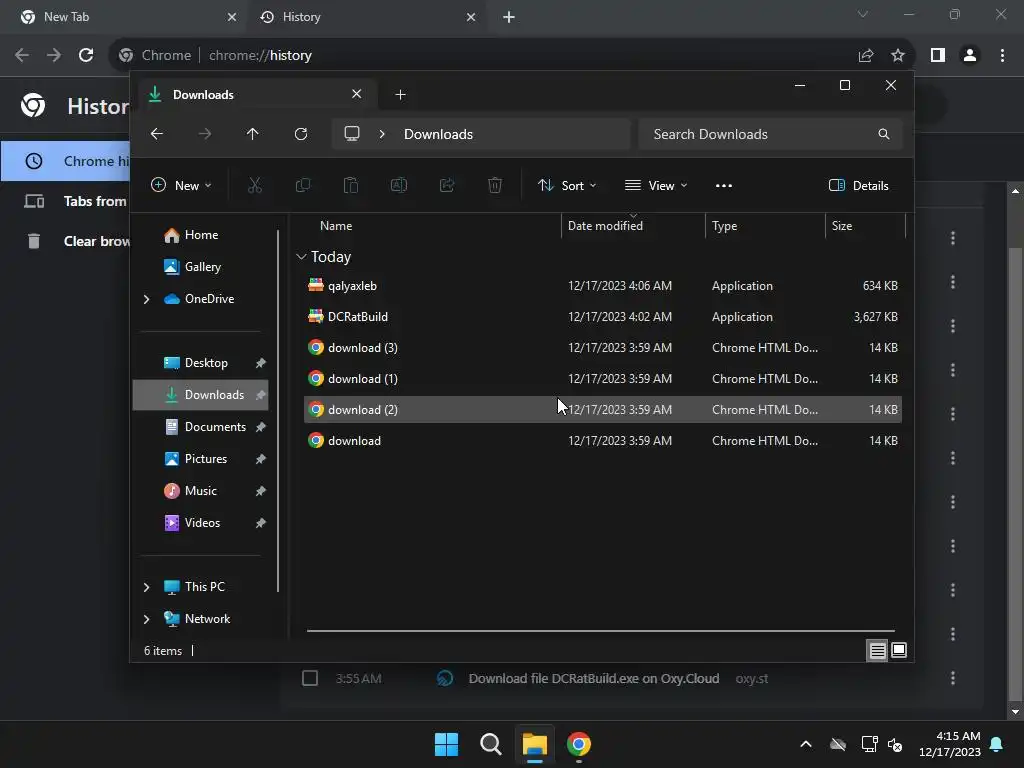Open a new Chrome tab
The width and height of the screenshot is (1024, 768).
[x=509, y=17]
